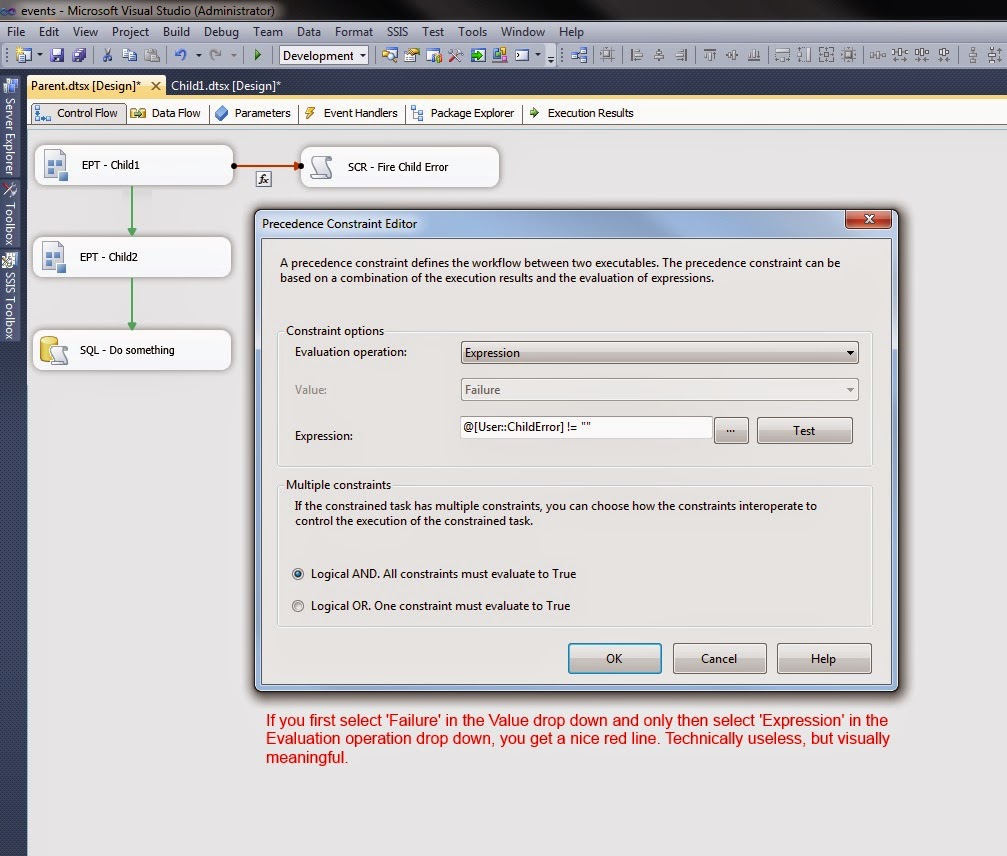The height and width of the screenshot is (856, 1007).
Task: Select the SCR - Fire Child Error task
Action: click(x=399, y=167)
